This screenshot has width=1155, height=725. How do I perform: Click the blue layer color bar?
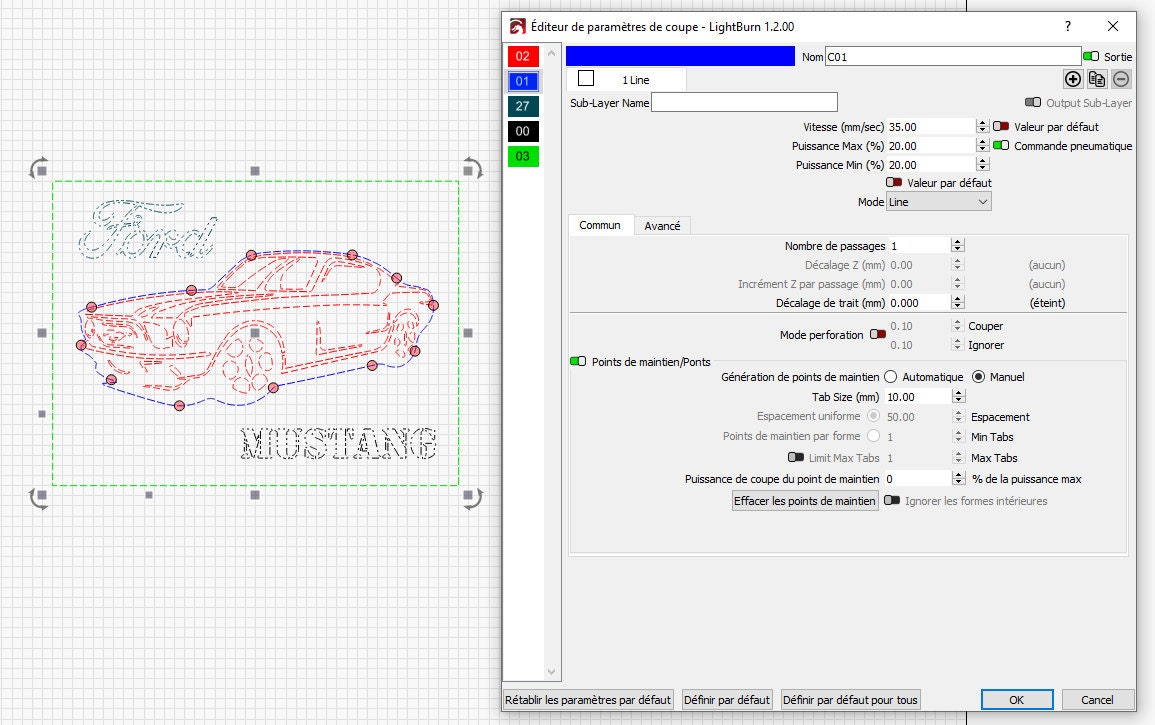(x=680, y=55)
